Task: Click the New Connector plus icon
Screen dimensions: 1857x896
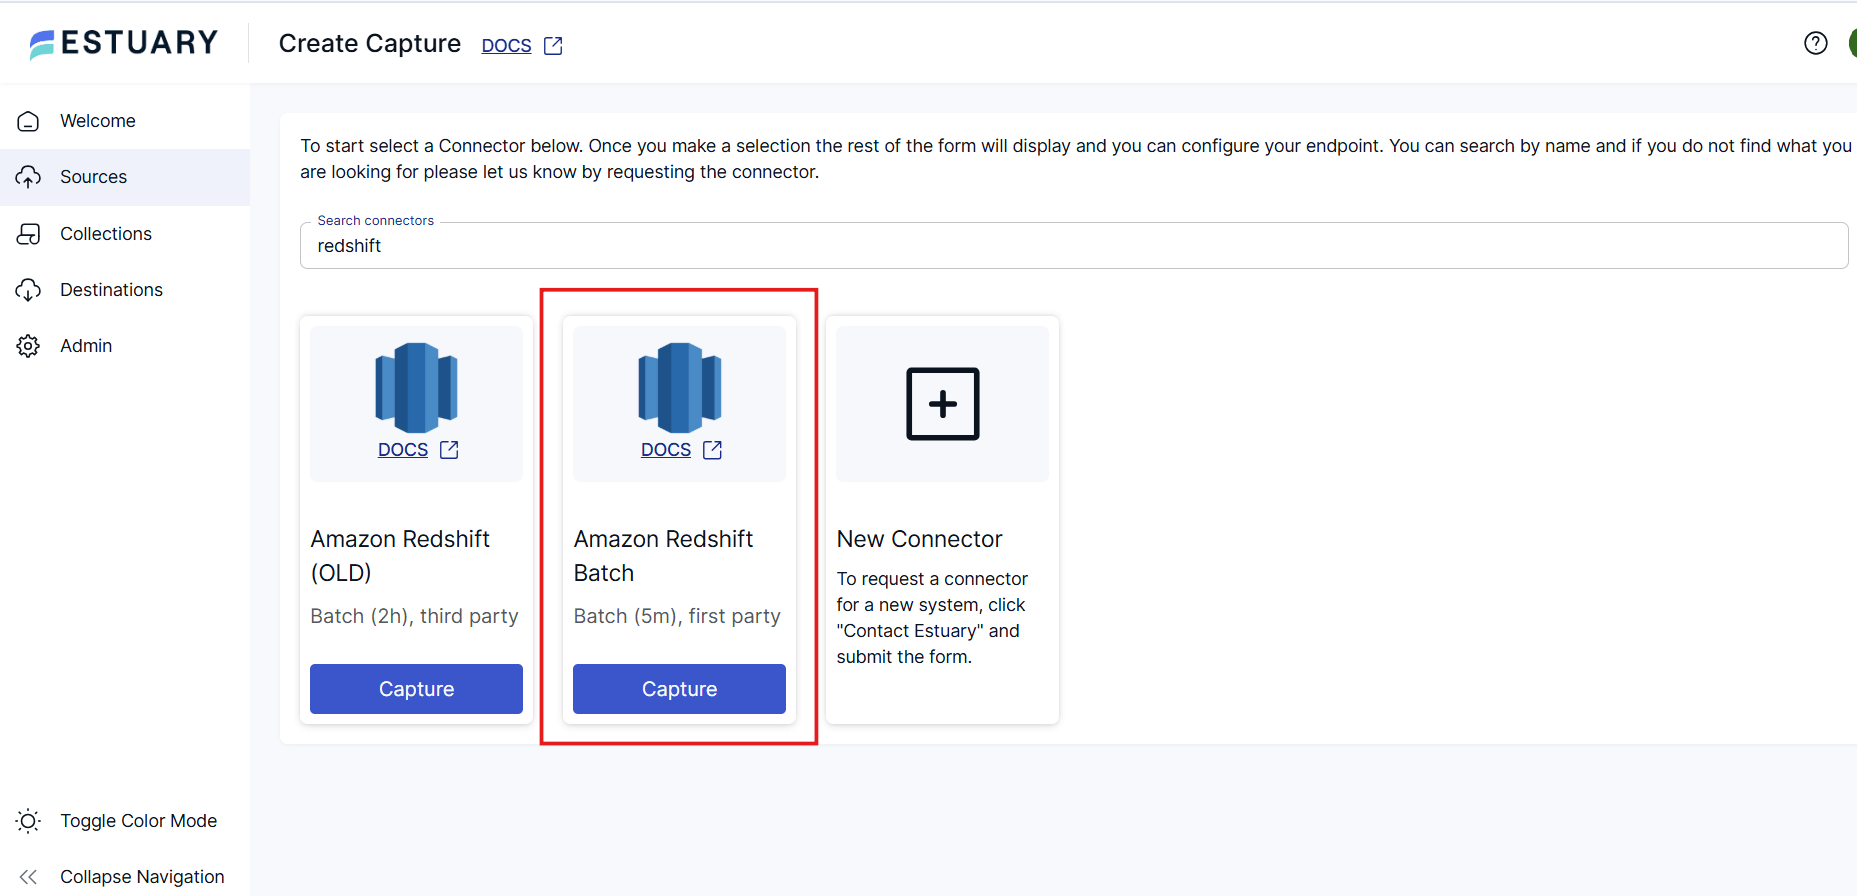Action: (942, 404)
